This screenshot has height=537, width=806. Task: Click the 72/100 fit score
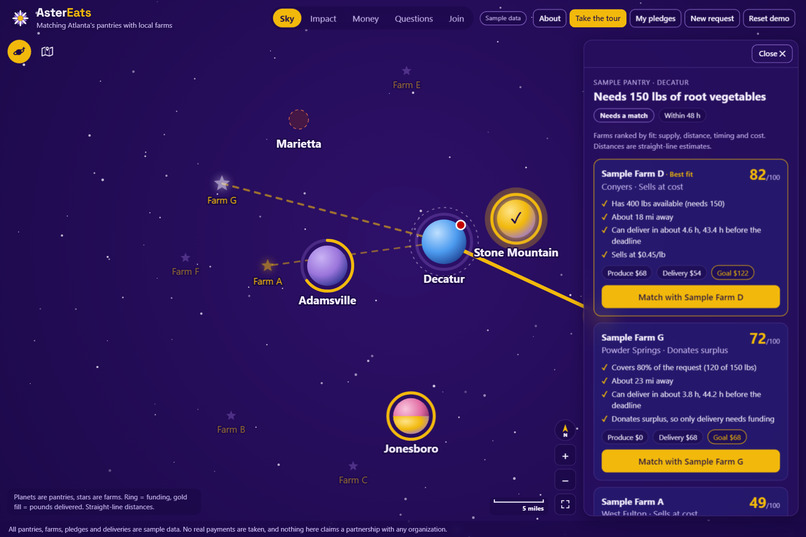pyautogui.click(x=764, y=339)
